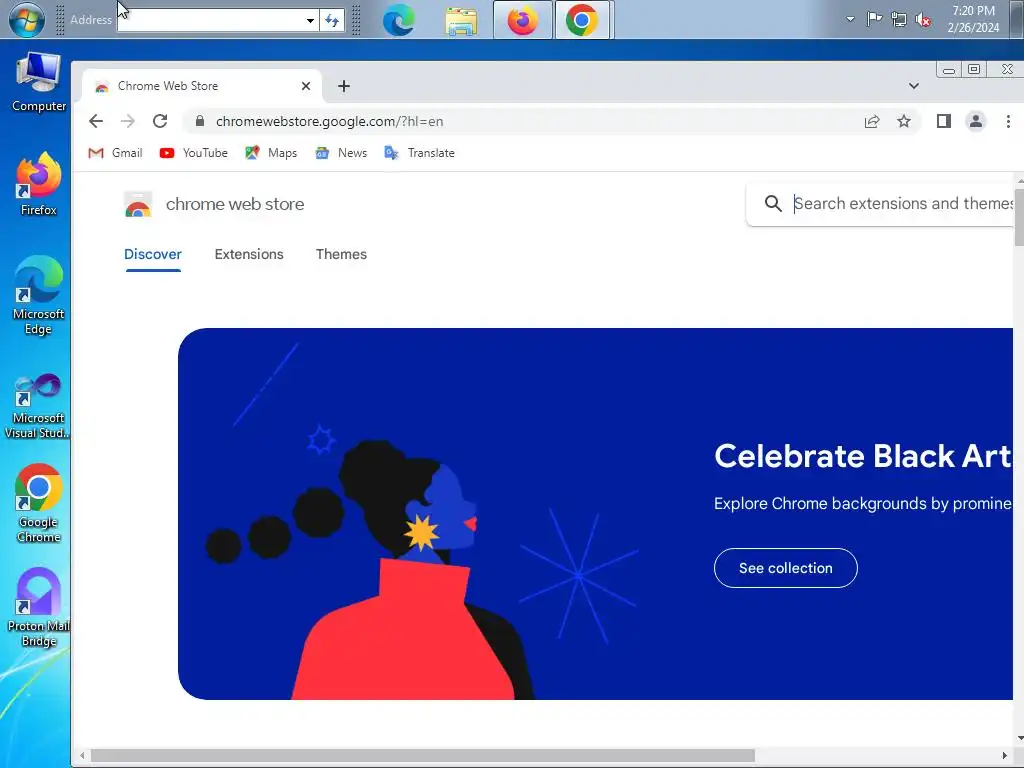Click the chrome web store logo
Viewport: 1024px width, 768px height.
[214, 204]
